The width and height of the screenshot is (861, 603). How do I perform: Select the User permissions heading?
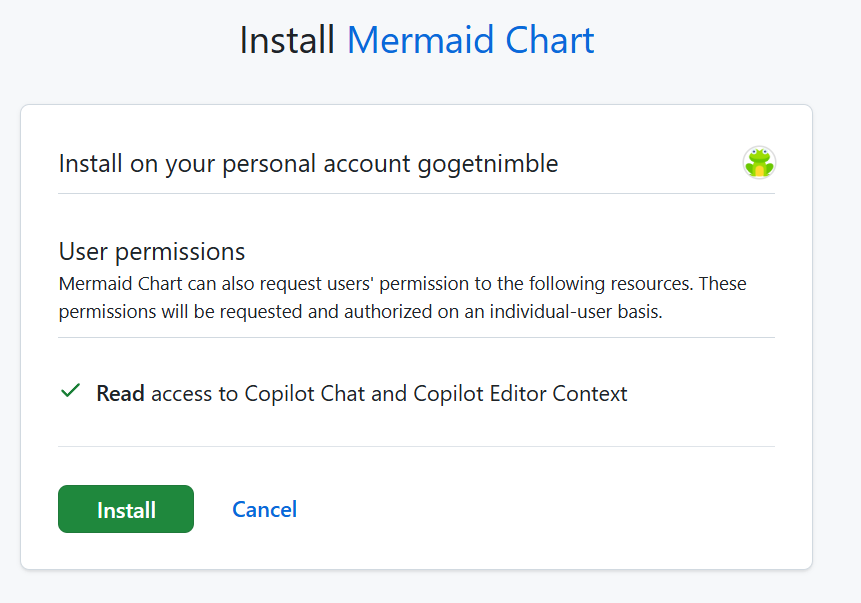tap(152, 250)
